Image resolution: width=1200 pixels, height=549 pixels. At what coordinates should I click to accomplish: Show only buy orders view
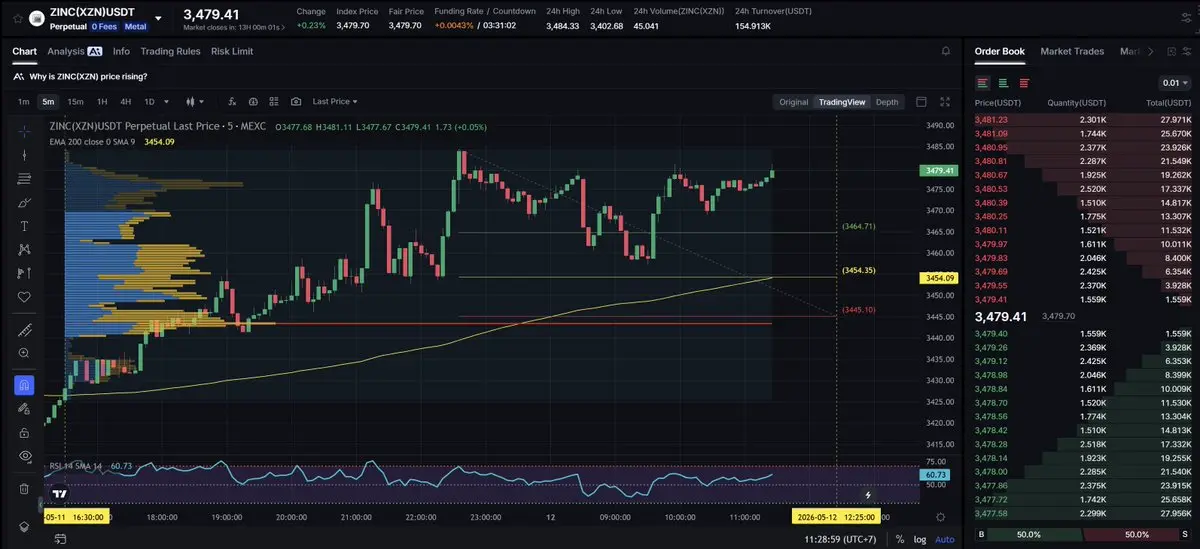1004,83
